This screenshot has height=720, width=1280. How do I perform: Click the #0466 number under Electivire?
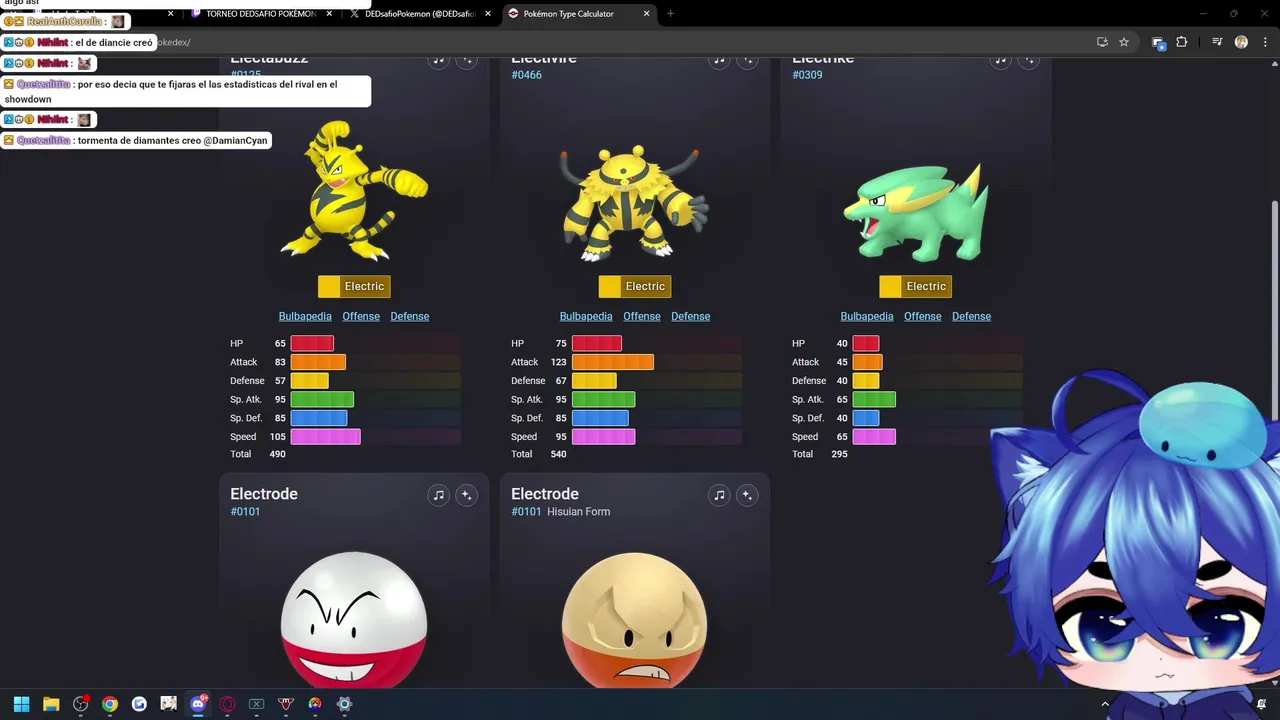click(526, 75)
